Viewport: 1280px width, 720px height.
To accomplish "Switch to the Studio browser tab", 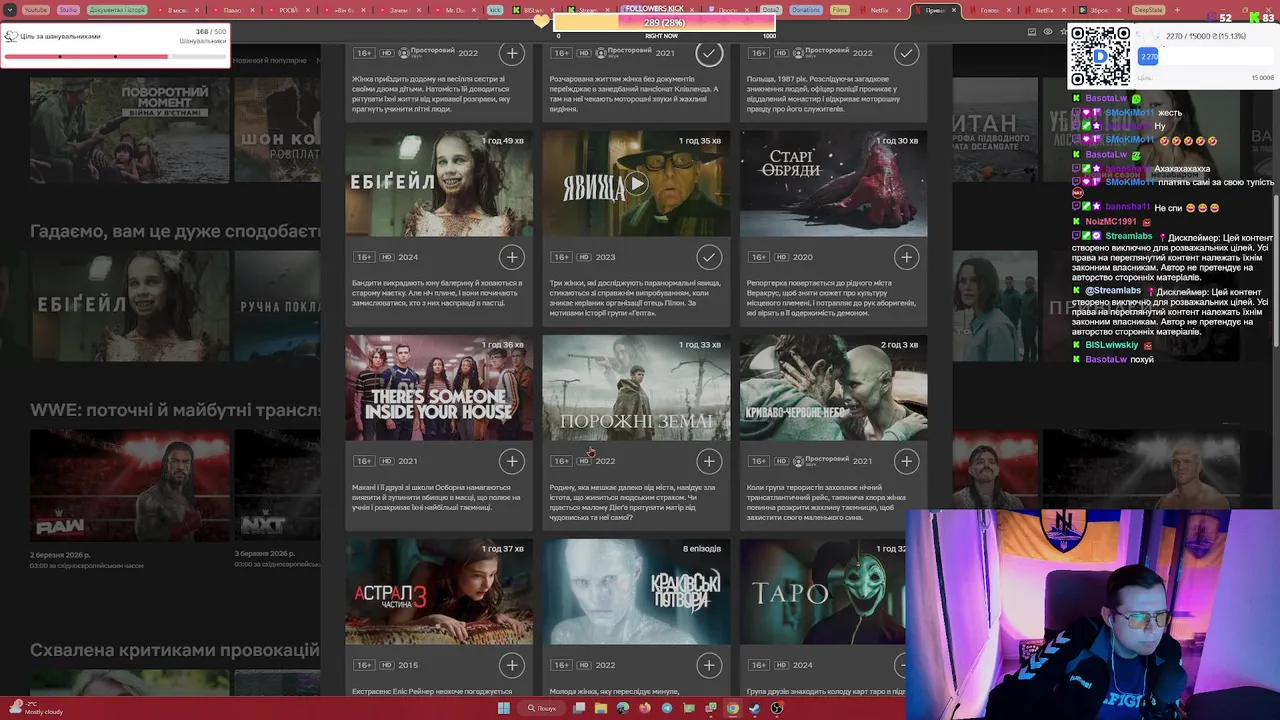I will pos(68,10).
